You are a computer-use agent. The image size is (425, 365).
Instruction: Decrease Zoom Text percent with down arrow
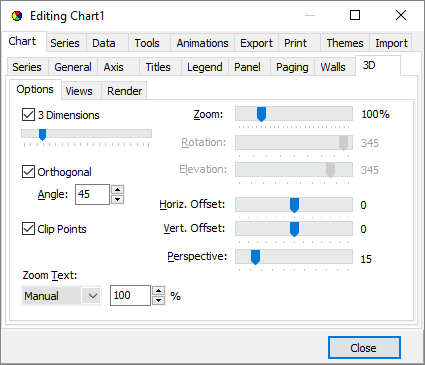point(159,300)
